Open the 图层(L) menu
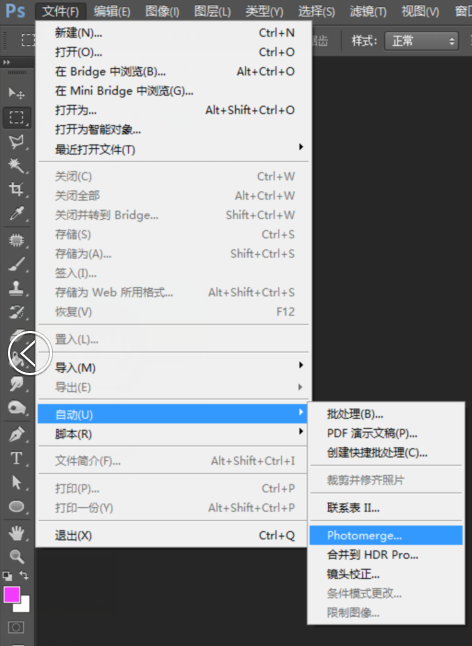The height and width of the screenshot is (646, 472). coord(213,11)
